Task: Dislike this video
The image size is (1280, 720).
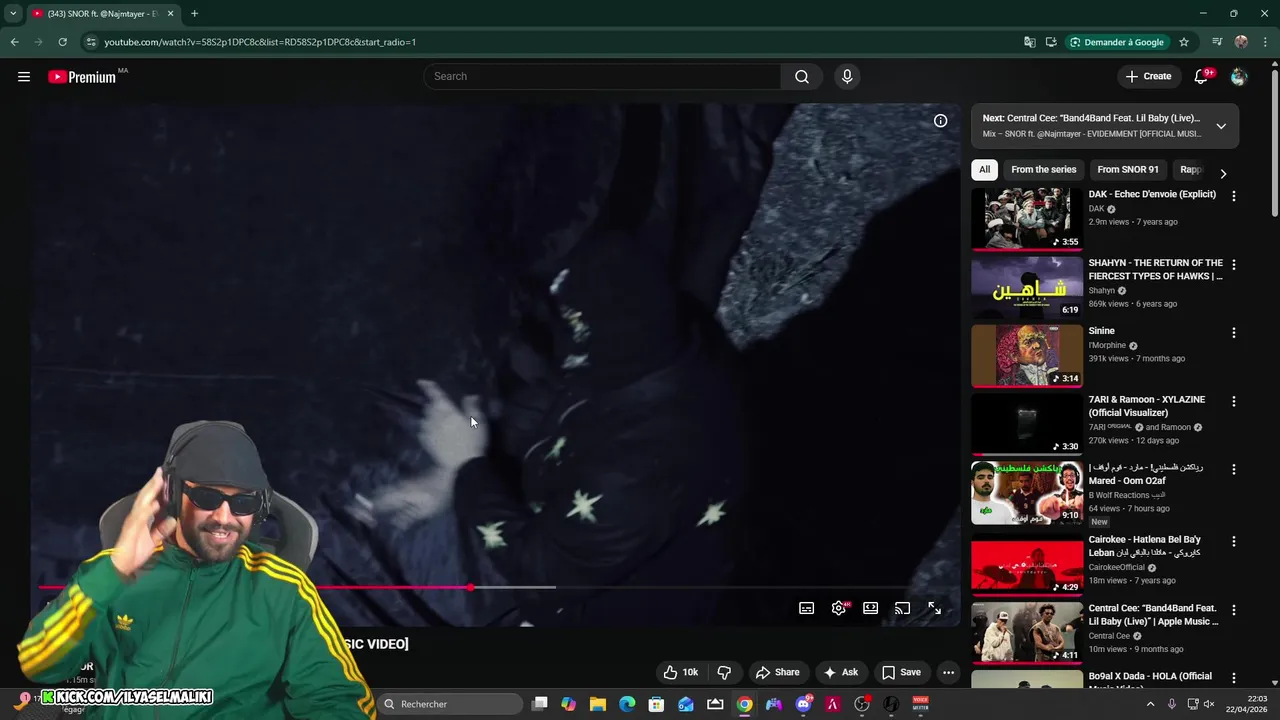Action: pos(724,672)
